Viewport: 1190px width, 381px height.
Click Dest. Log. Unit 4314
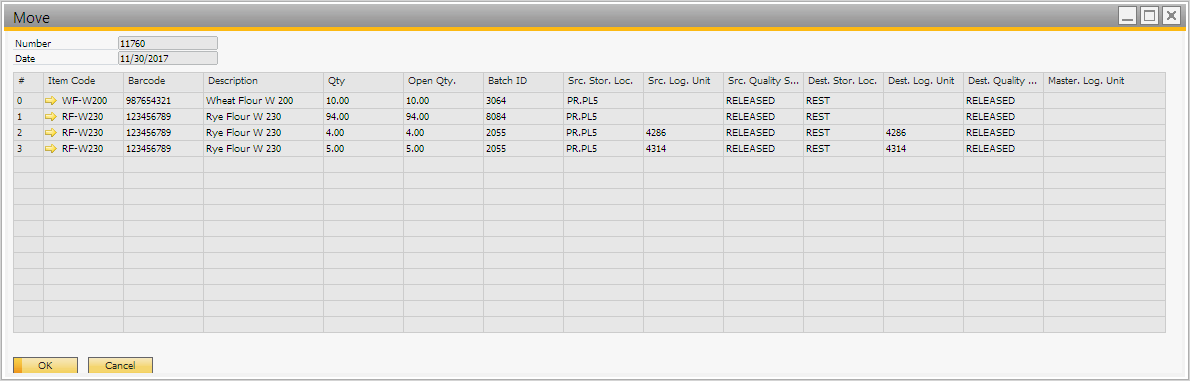click(923, 149)
